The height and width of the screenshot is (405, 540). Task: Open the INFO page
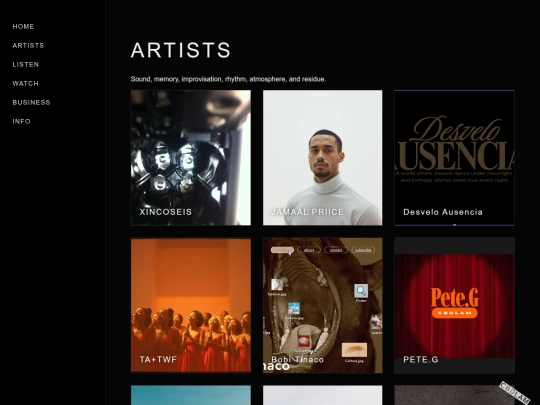[x=21, y=121]
